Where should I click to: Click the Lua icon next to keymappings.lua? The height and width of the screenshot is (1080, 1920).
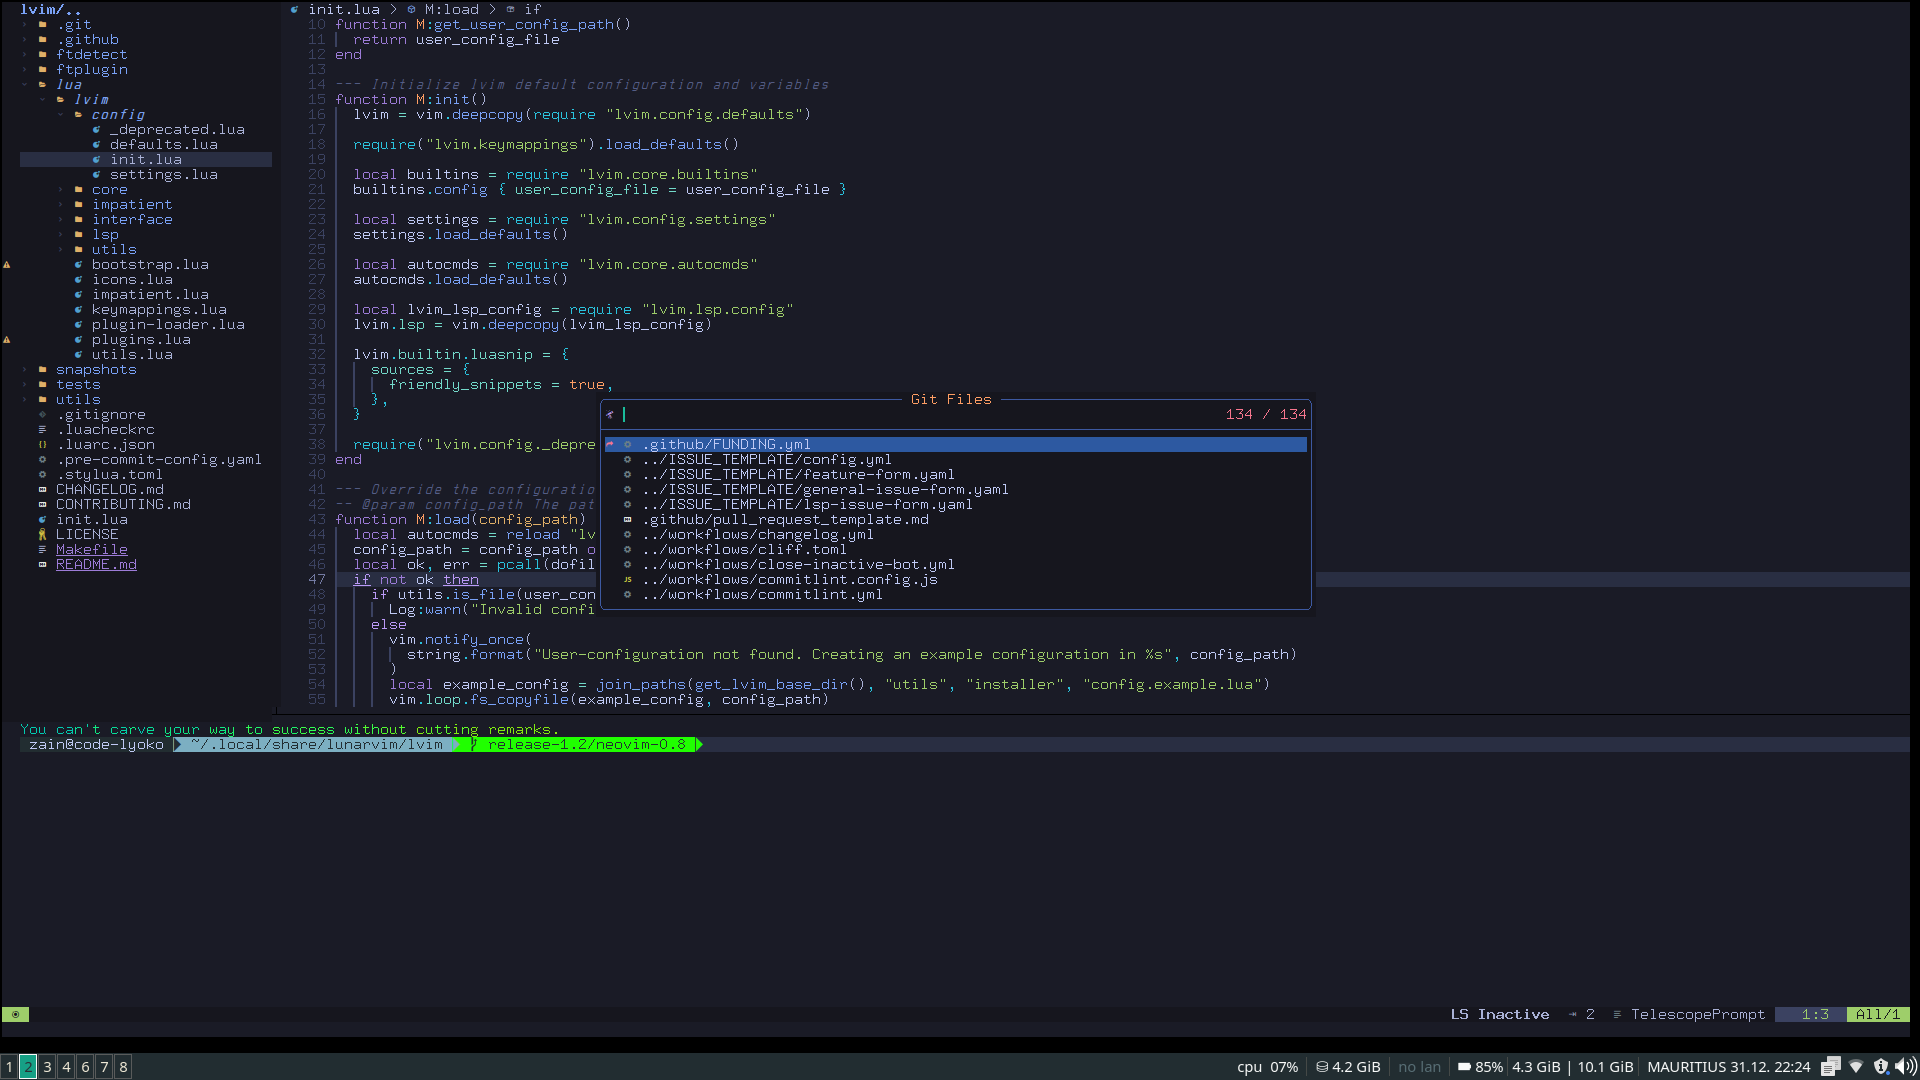pyautogui.click(x=78, y=310)
